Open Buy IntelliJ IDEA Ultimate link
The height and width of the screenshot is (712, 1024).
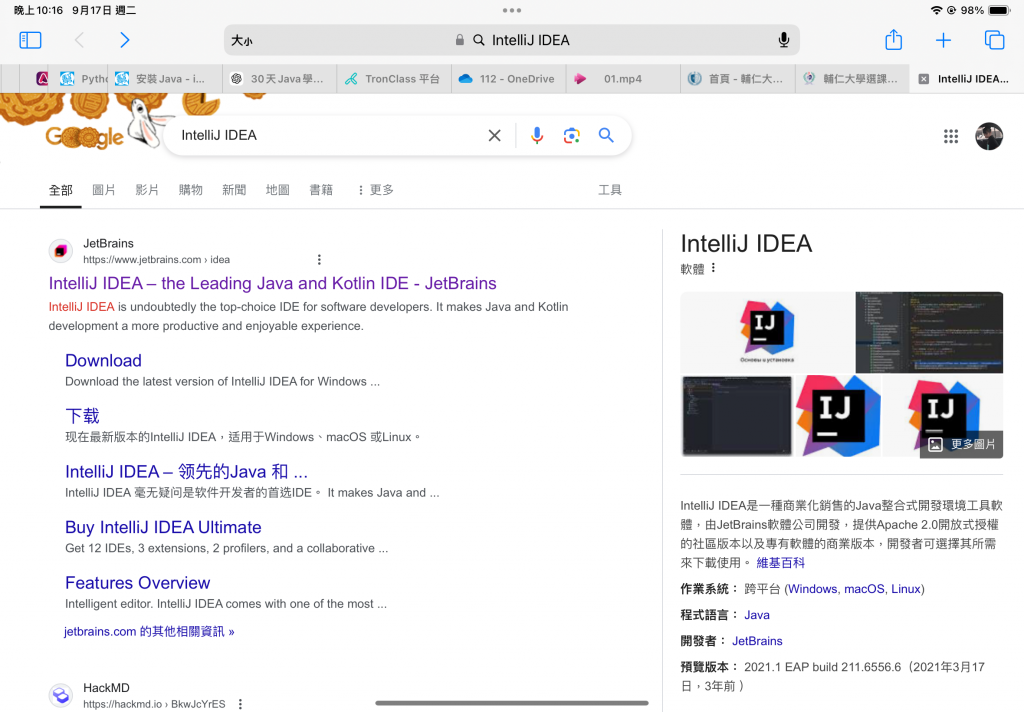pos(163,527)
